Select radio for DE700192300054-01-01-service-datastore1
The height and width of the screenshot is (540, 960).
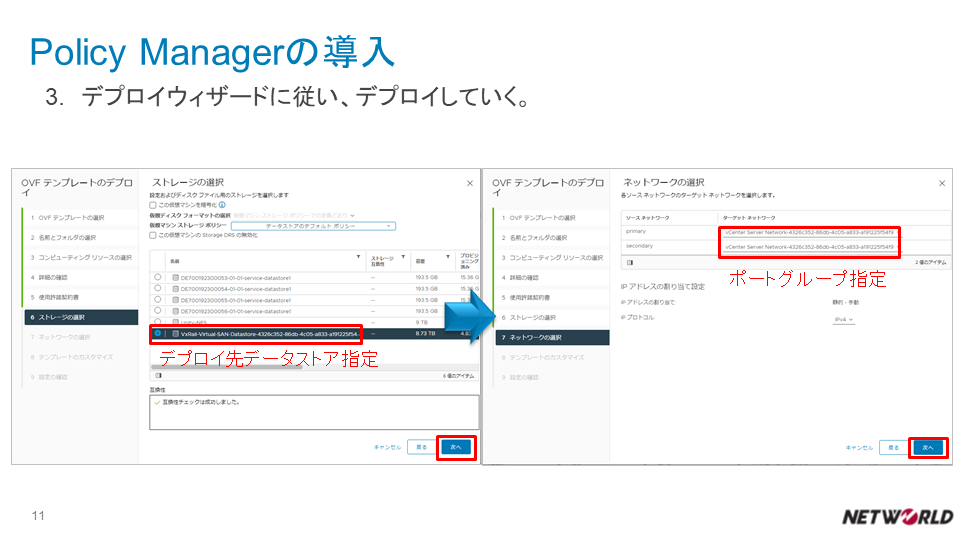[x=158, y=288]
